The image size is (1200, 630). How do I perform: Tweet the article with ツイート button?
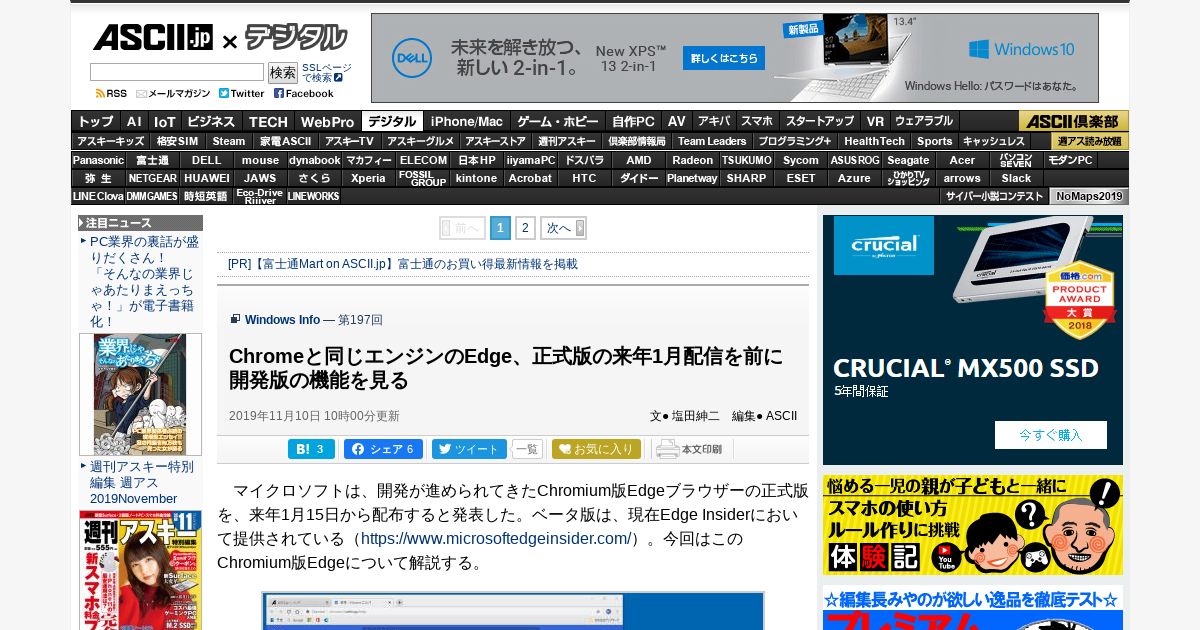(x=469, y=449)
